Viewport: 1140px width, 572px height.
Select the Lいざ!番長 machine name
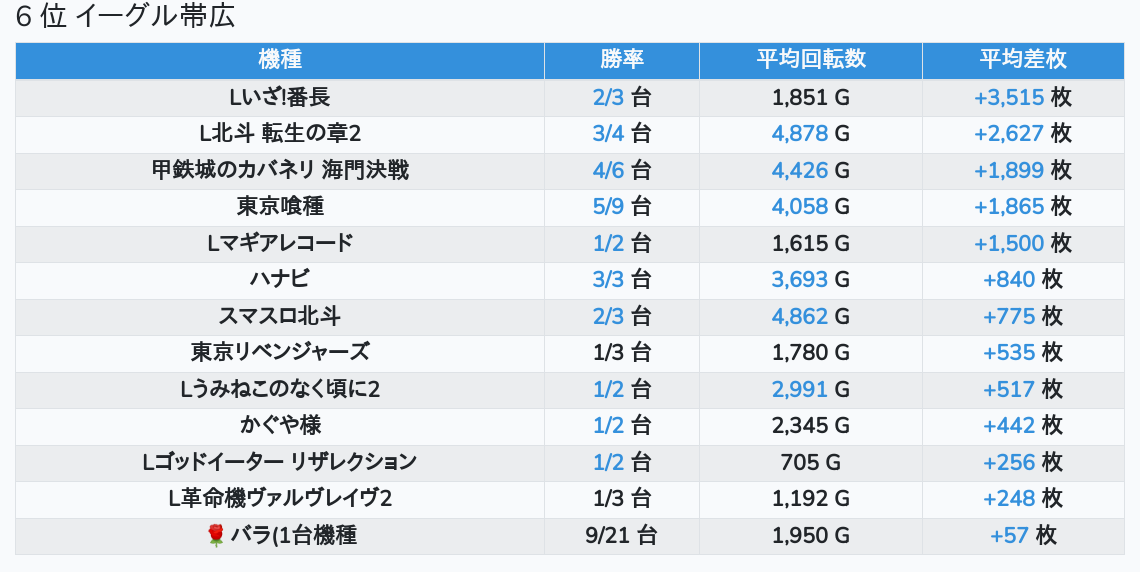(x=280, y=98)
